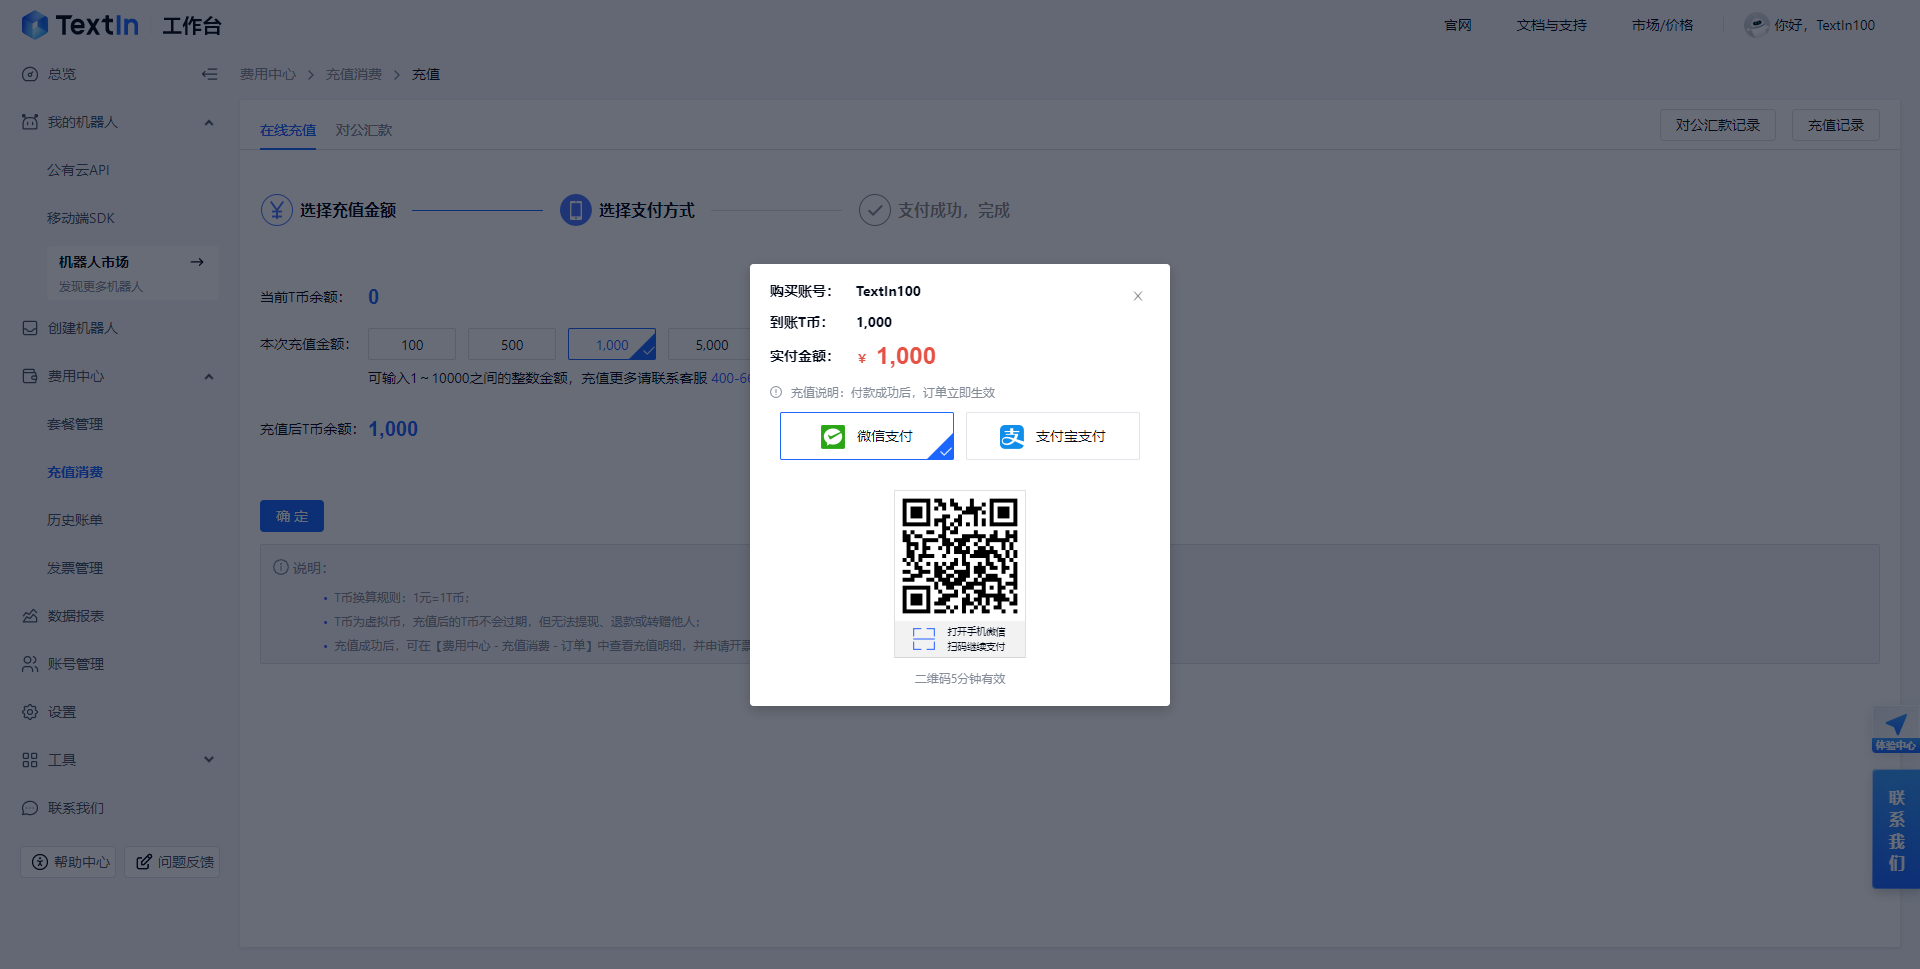Viewport: 1920px width, 969px height.
Task: Click the 你好, TextIn100 account name
Action: tap(1825, 25)
